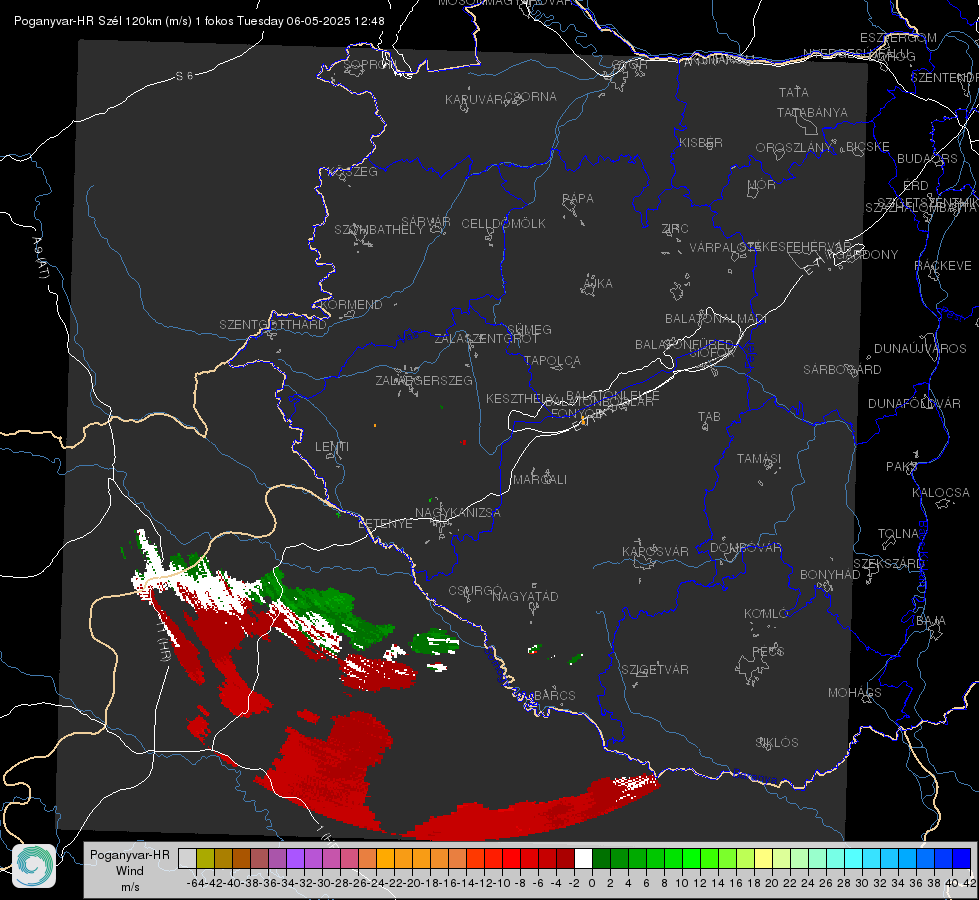Viewport: 979px width, 900px height.
Task: Click the ZALAEGERSZEG label
Action: (x=424, y=380)
